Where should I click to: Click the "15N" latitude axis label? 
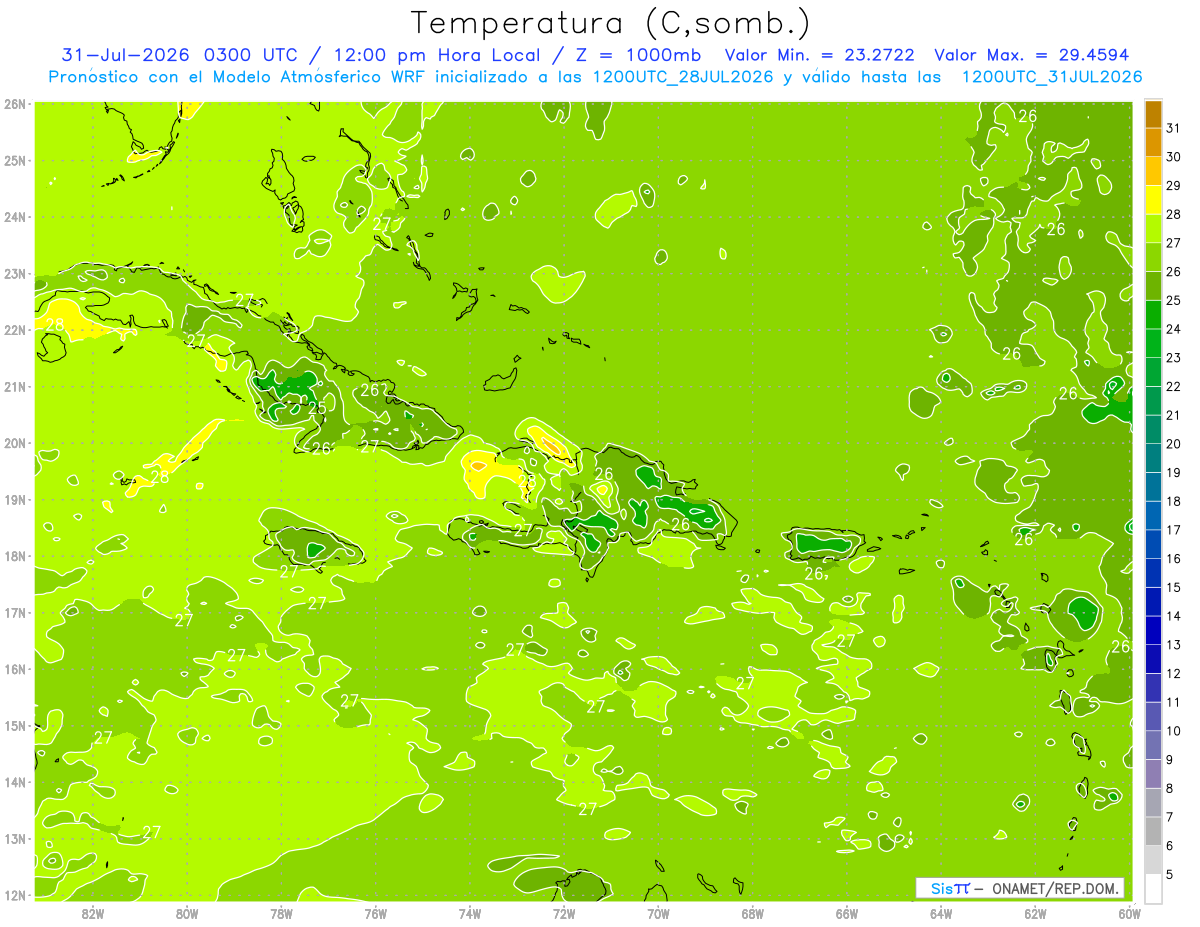[x=15, y=725]
